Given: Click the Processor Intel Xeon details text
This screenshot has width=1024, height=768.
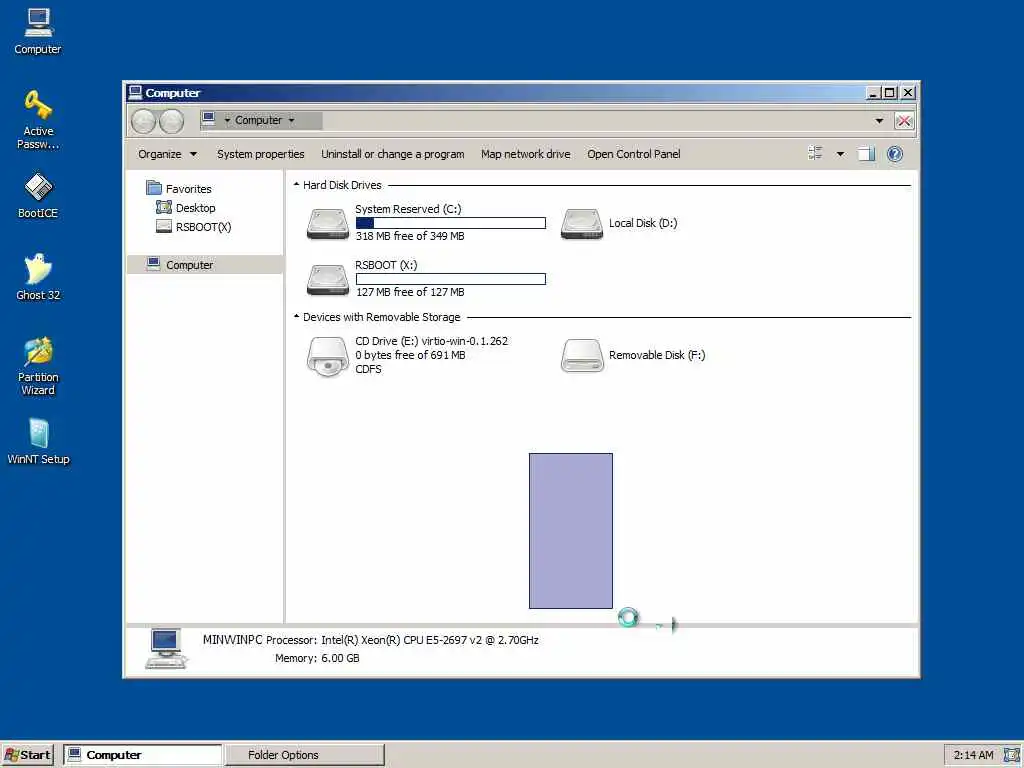Looking at the screenshot, I should [402, 640].
